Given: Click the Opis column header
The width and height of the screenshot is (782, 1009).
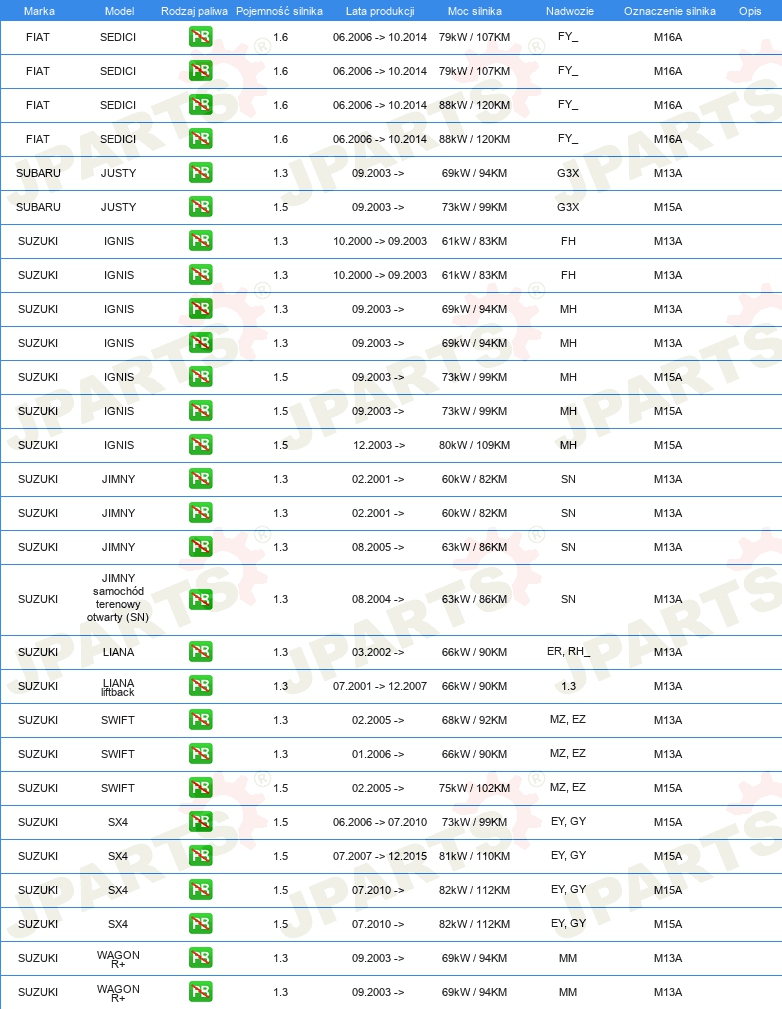Looking at the screenshot, I should pyautogui.click(x=750, y=11).
